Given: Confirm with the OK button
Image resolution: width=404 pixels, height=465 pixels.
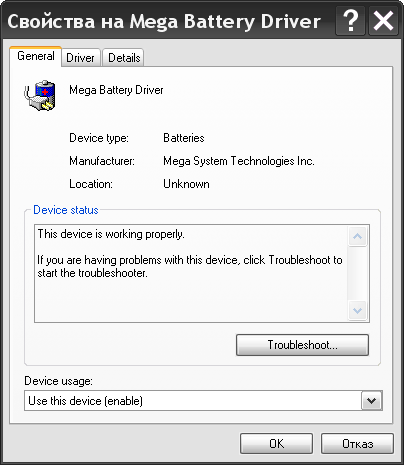Looking at the screenshot, I should pyautogui.click(x=276, y=444).
